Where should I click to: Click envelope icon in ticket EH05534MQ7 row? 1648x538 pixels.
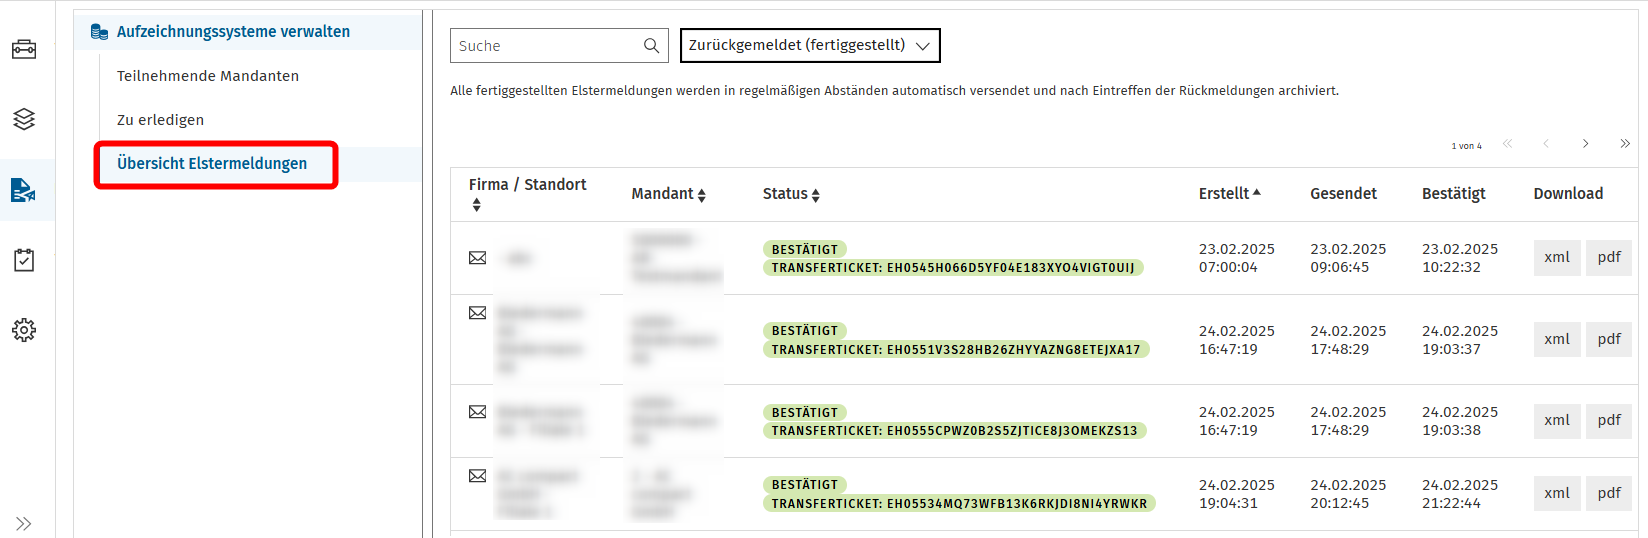[478, 476]
